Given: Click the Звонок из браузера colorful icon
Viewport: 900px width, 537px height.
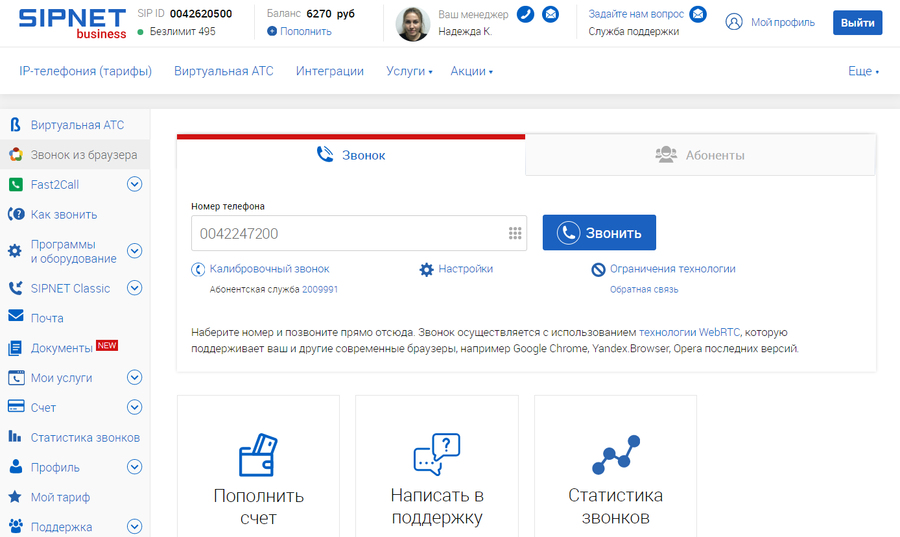Looking at the screenshot, I should [x=15, y=154].
